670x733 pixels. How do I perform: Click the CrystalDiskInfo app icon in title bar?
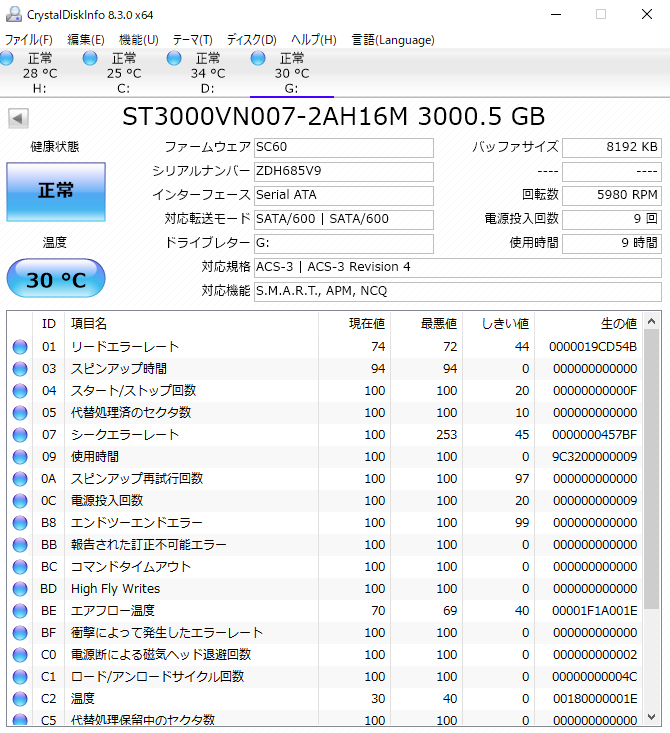coord(13,14)
